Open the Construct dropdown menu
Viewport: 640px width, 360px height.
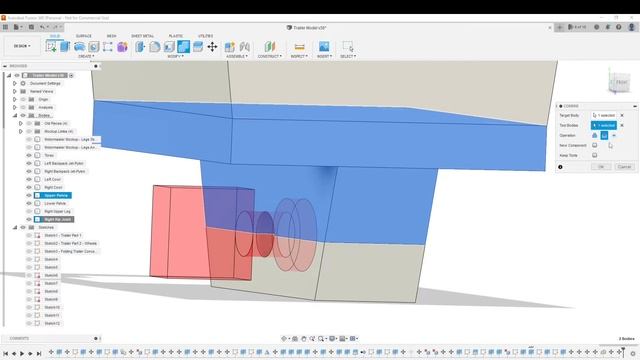[269, 56]
